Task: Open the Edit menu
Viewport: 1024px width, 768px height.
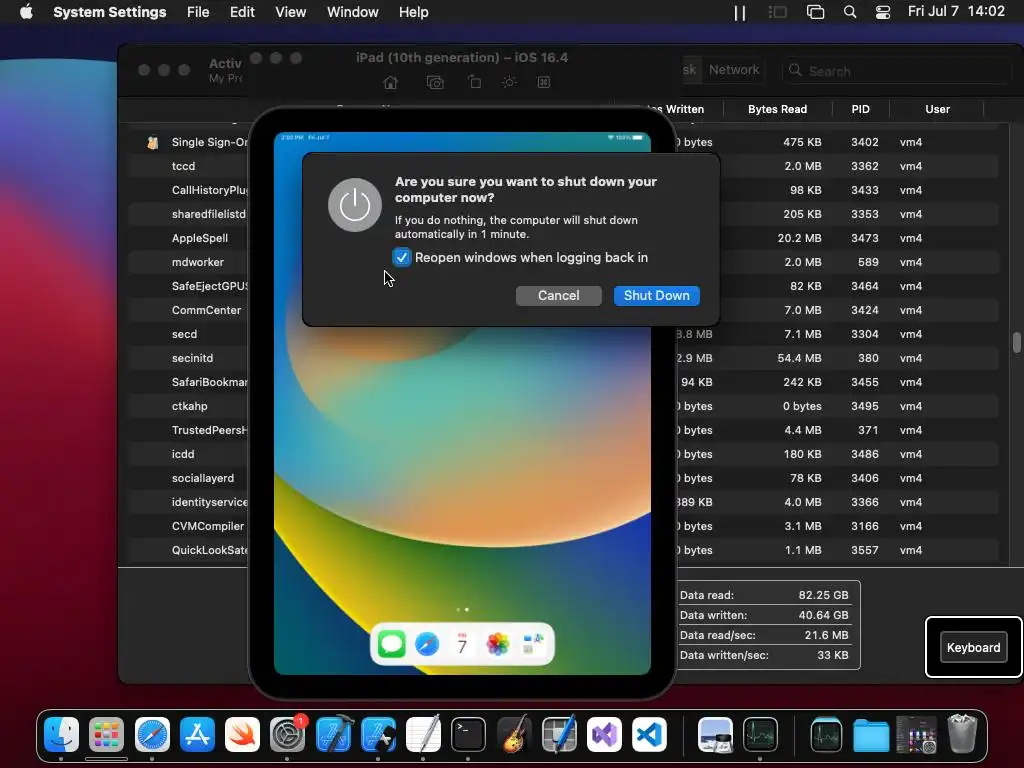Action: click(x=242, y=12)
